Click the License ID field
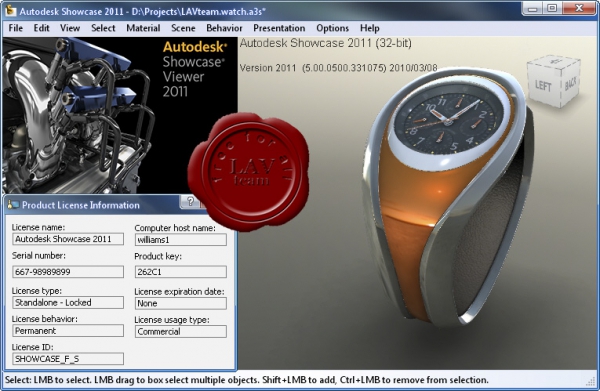 point(68,358)
